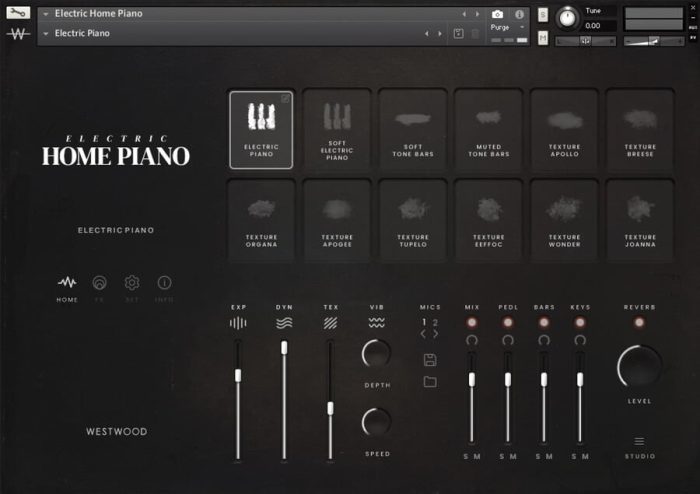Open the SET settings tab

coord(132,289)
